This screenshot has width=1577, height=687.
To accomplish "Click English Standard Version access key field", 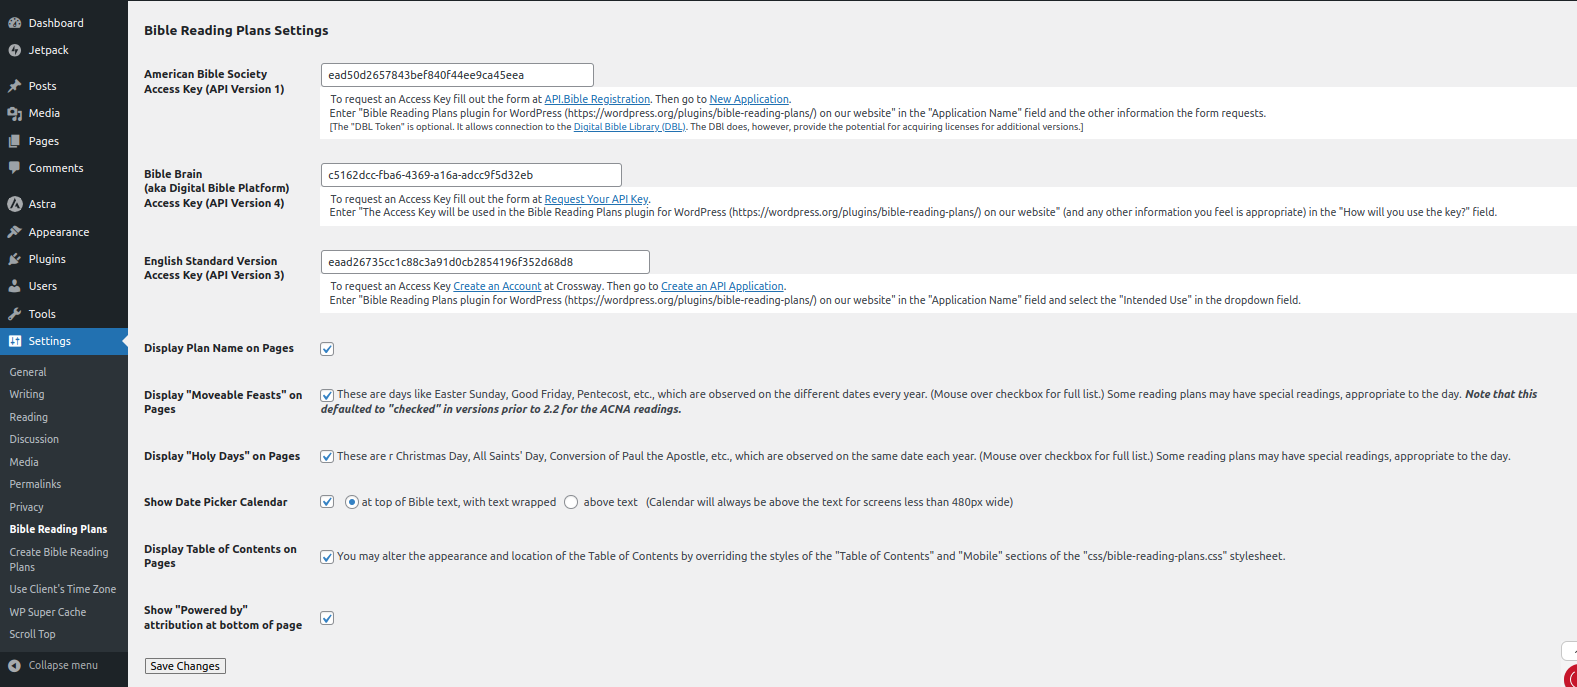I will coord(485,262).
